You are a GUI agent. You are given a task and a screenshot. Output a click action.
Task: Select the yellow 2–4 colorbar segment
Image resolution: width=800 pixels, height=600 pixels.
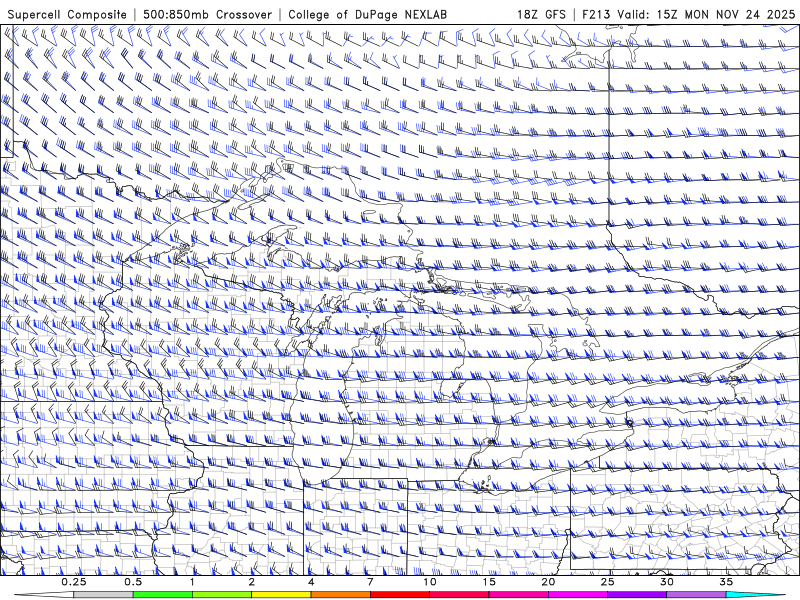(x=281, y=595)
